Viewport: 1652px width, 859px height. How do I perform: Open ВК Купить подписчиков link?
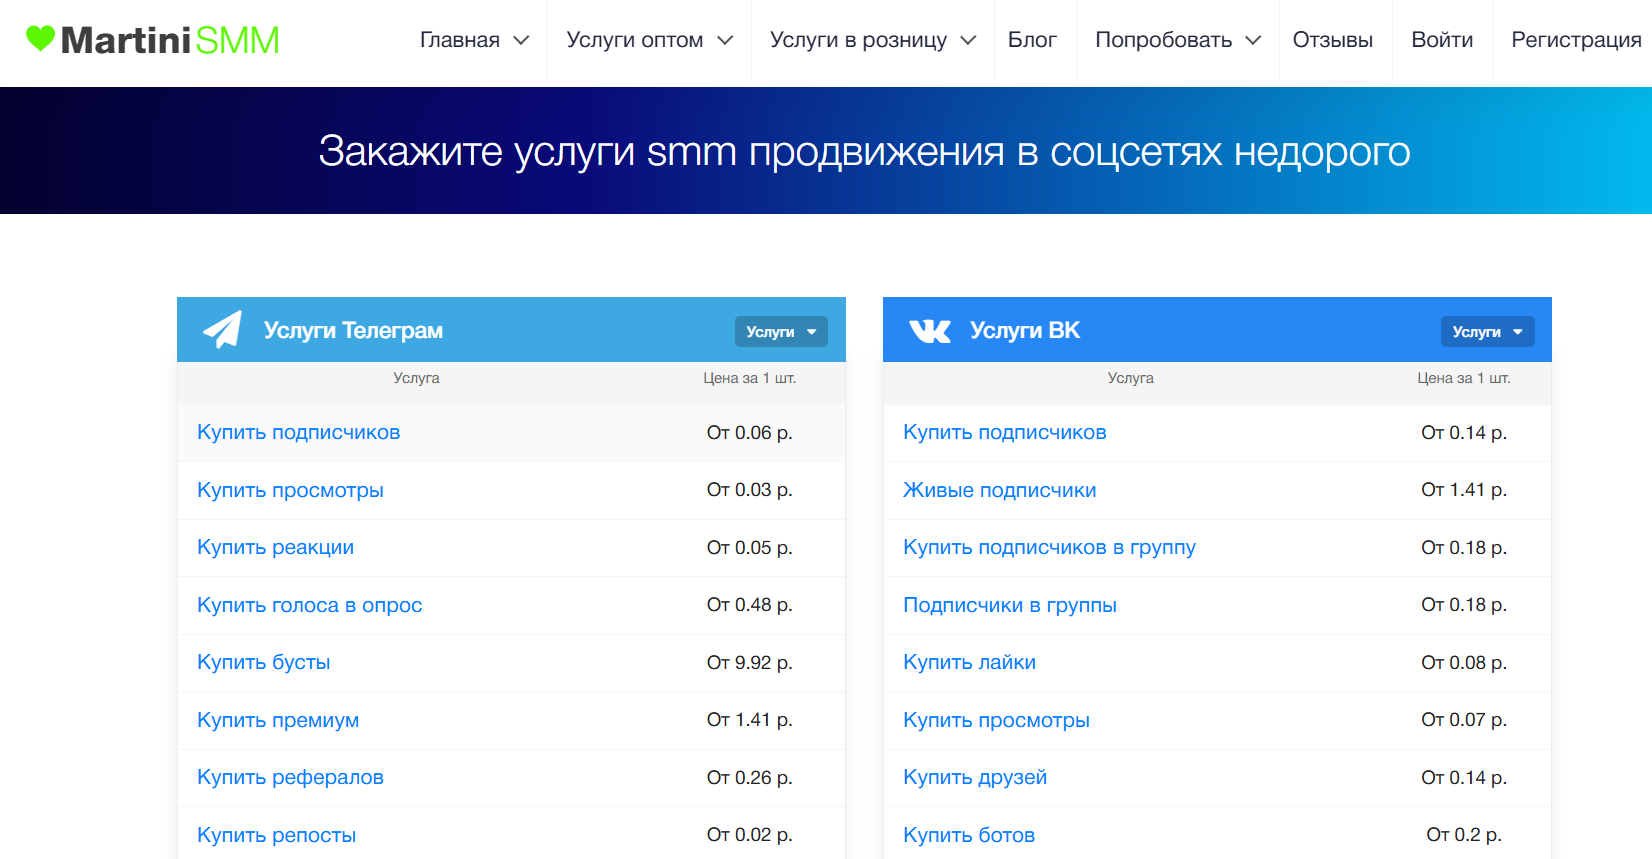point(1005,432)
